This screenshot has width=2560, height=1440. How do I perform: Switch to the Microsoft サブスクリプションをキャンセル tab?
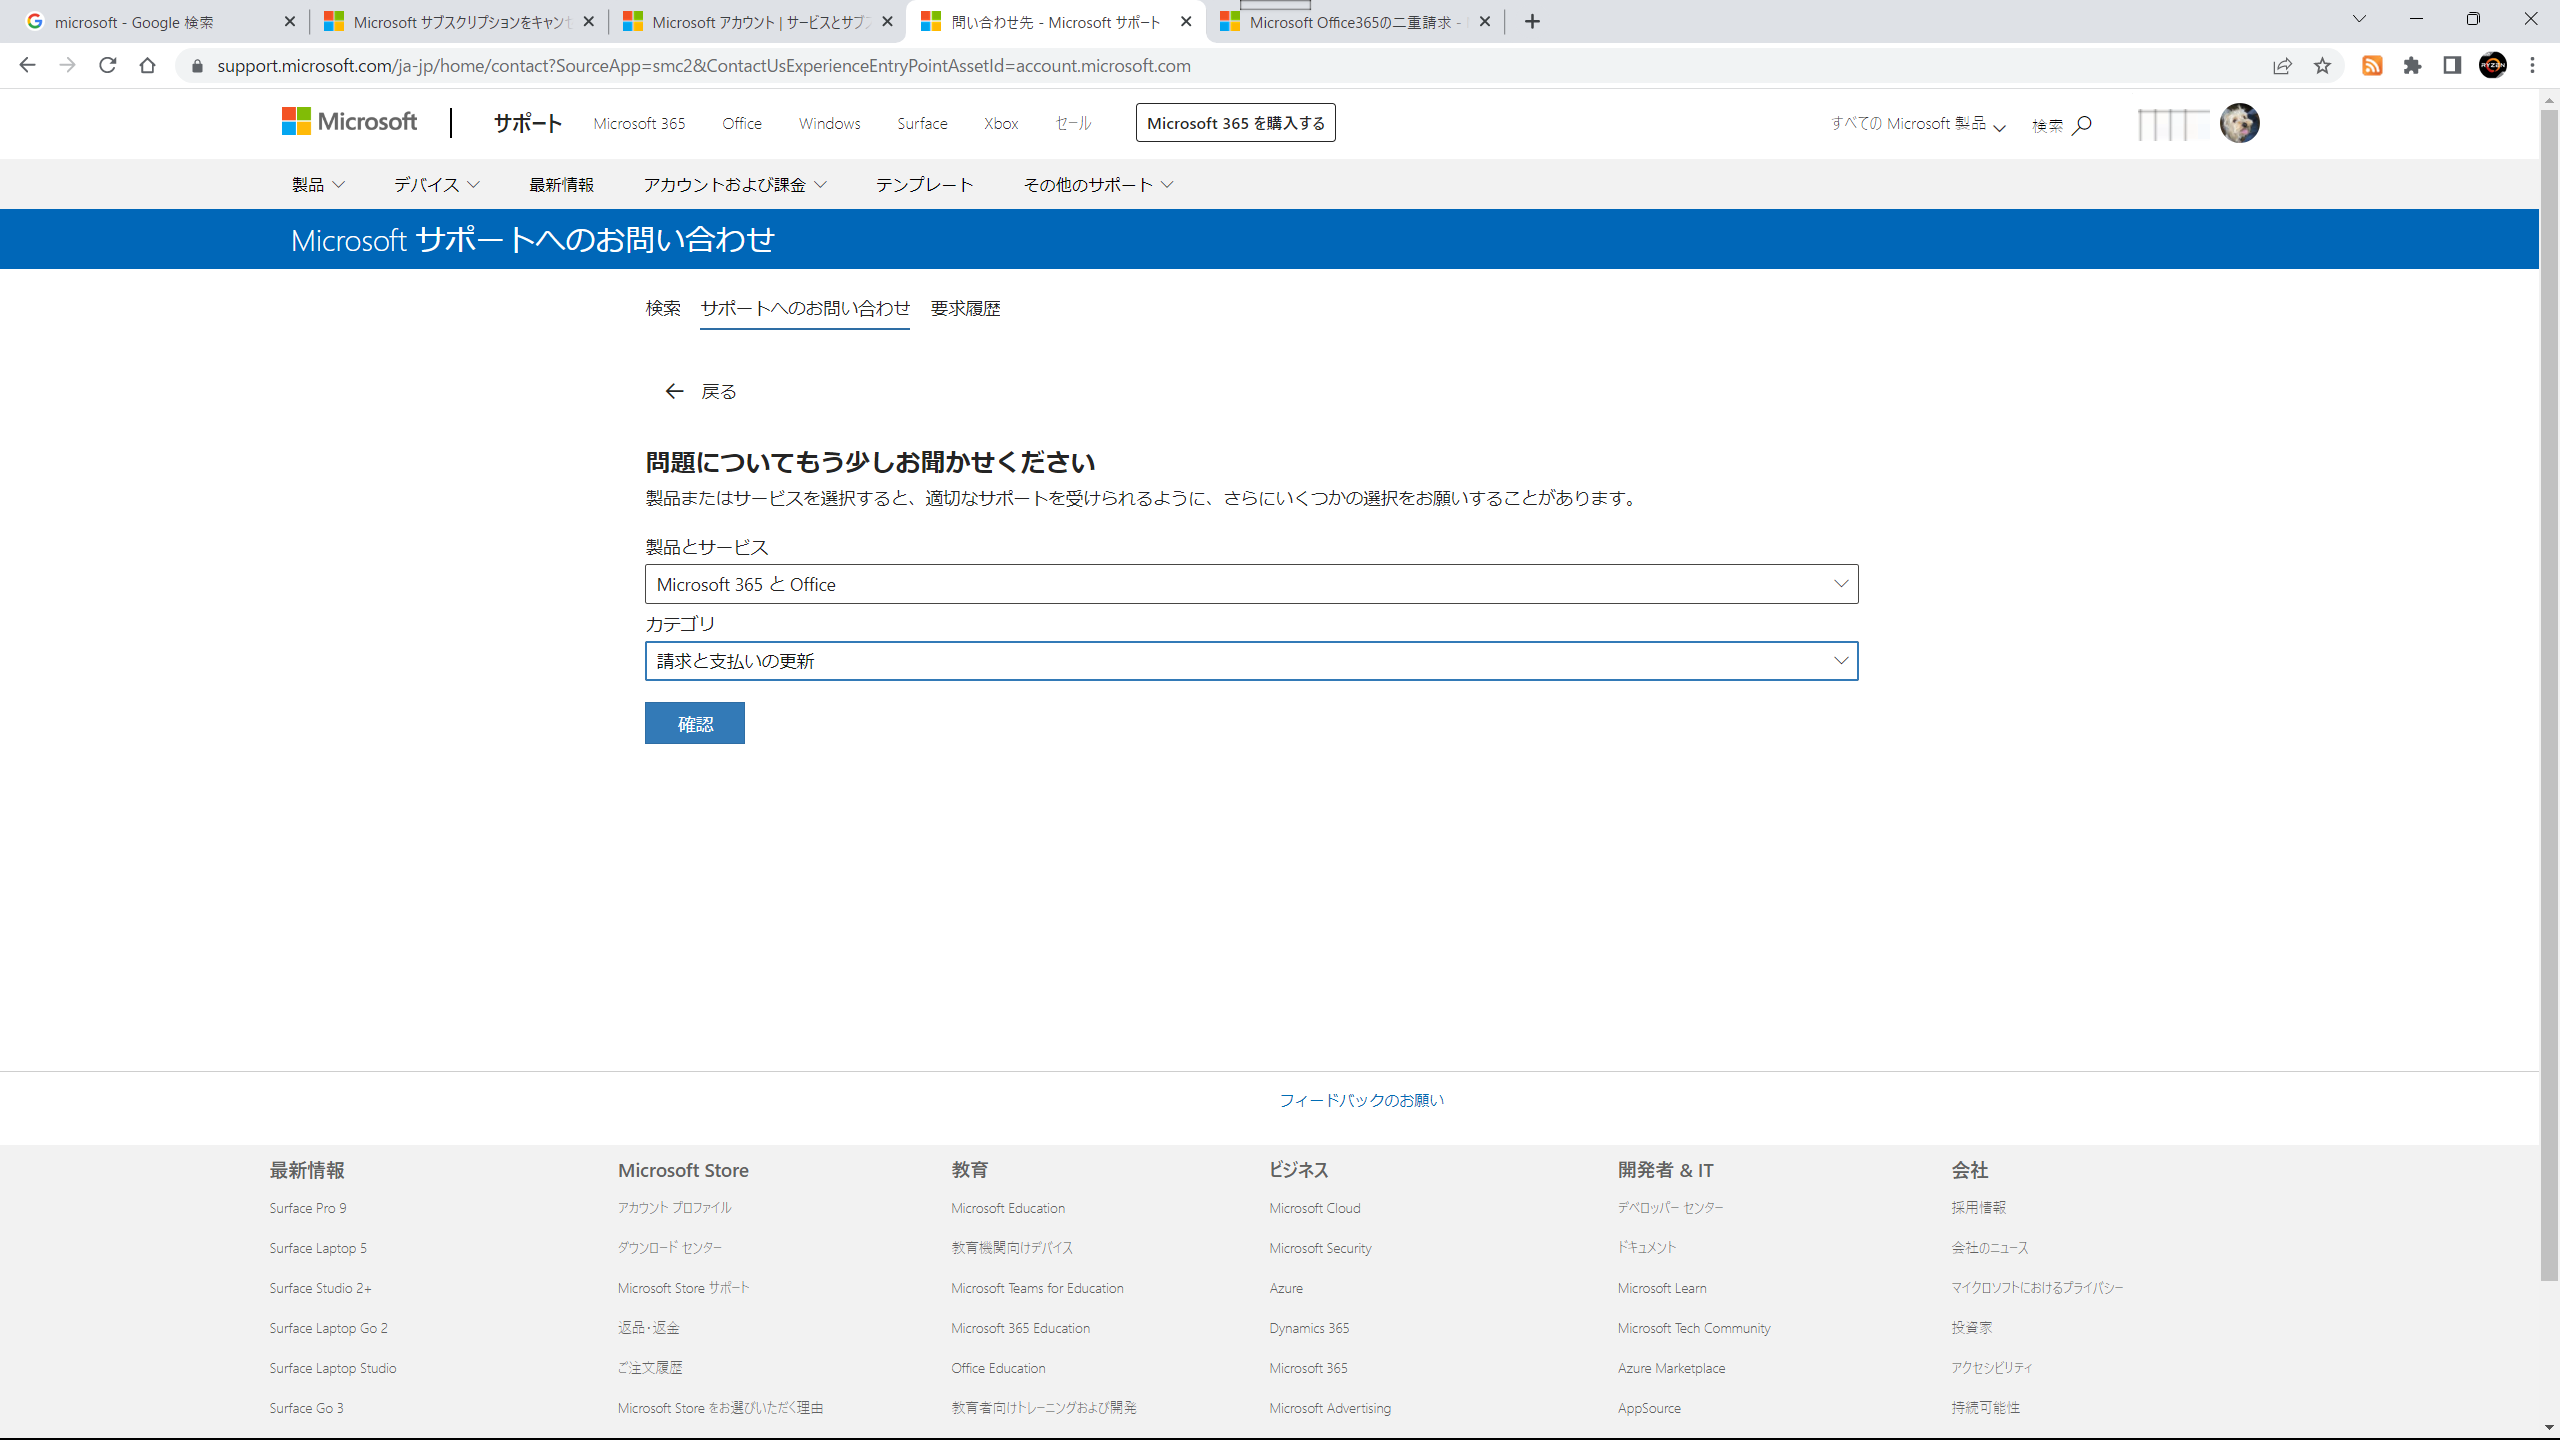click(x=461, y=22)
